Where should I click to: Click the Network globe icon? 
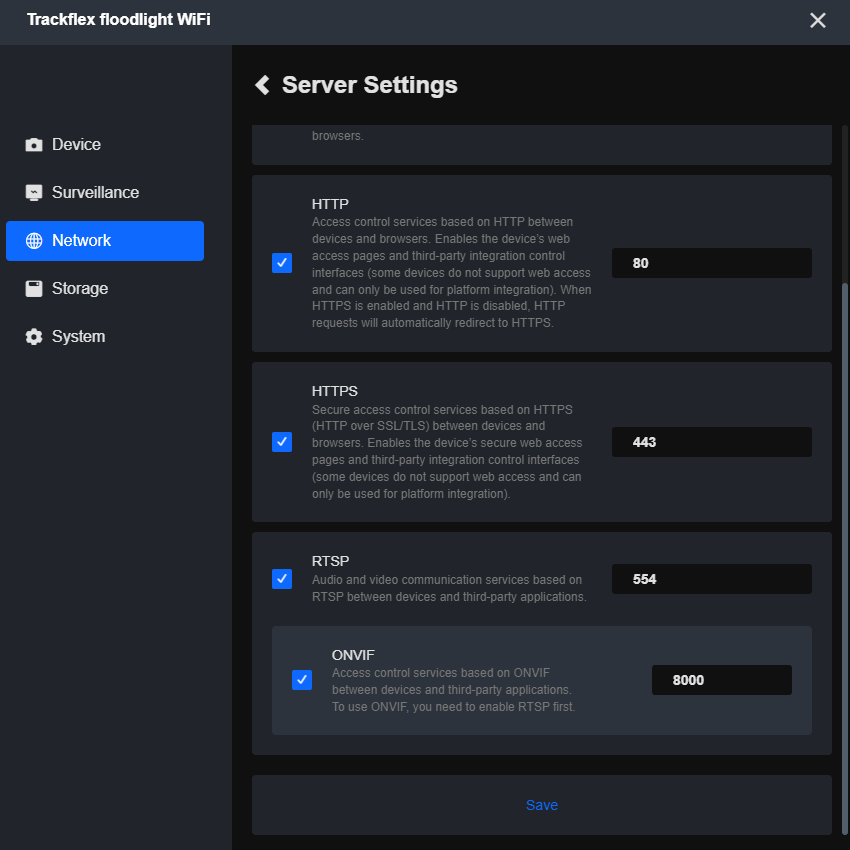click(34, 241)
